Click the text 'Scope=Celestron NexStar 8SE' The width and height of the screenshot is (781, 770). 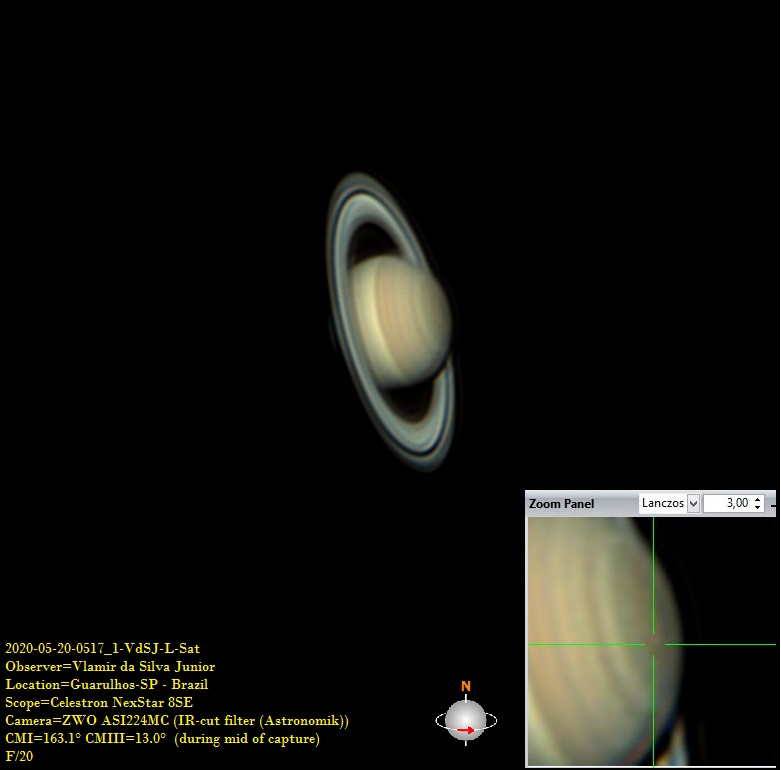click(x=99, y=702)
